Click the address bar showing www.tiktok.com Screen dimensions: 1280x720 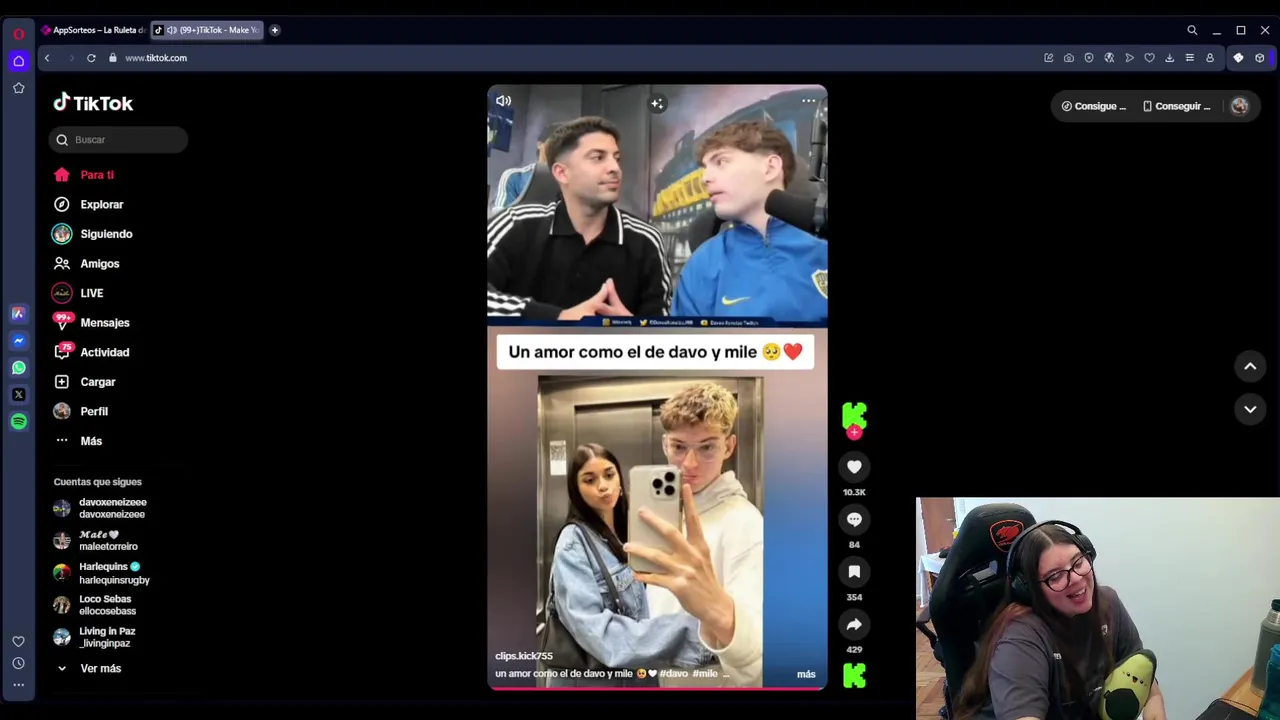[156, 58]
